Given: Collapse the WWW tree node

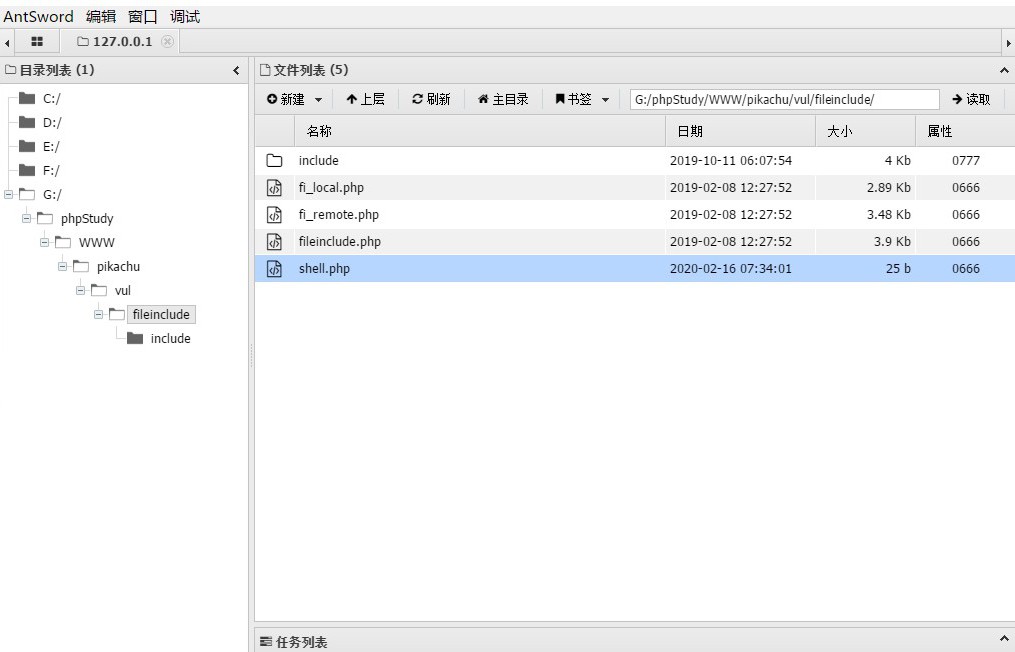Looking at the screenshot, I should tap(45, 242).
